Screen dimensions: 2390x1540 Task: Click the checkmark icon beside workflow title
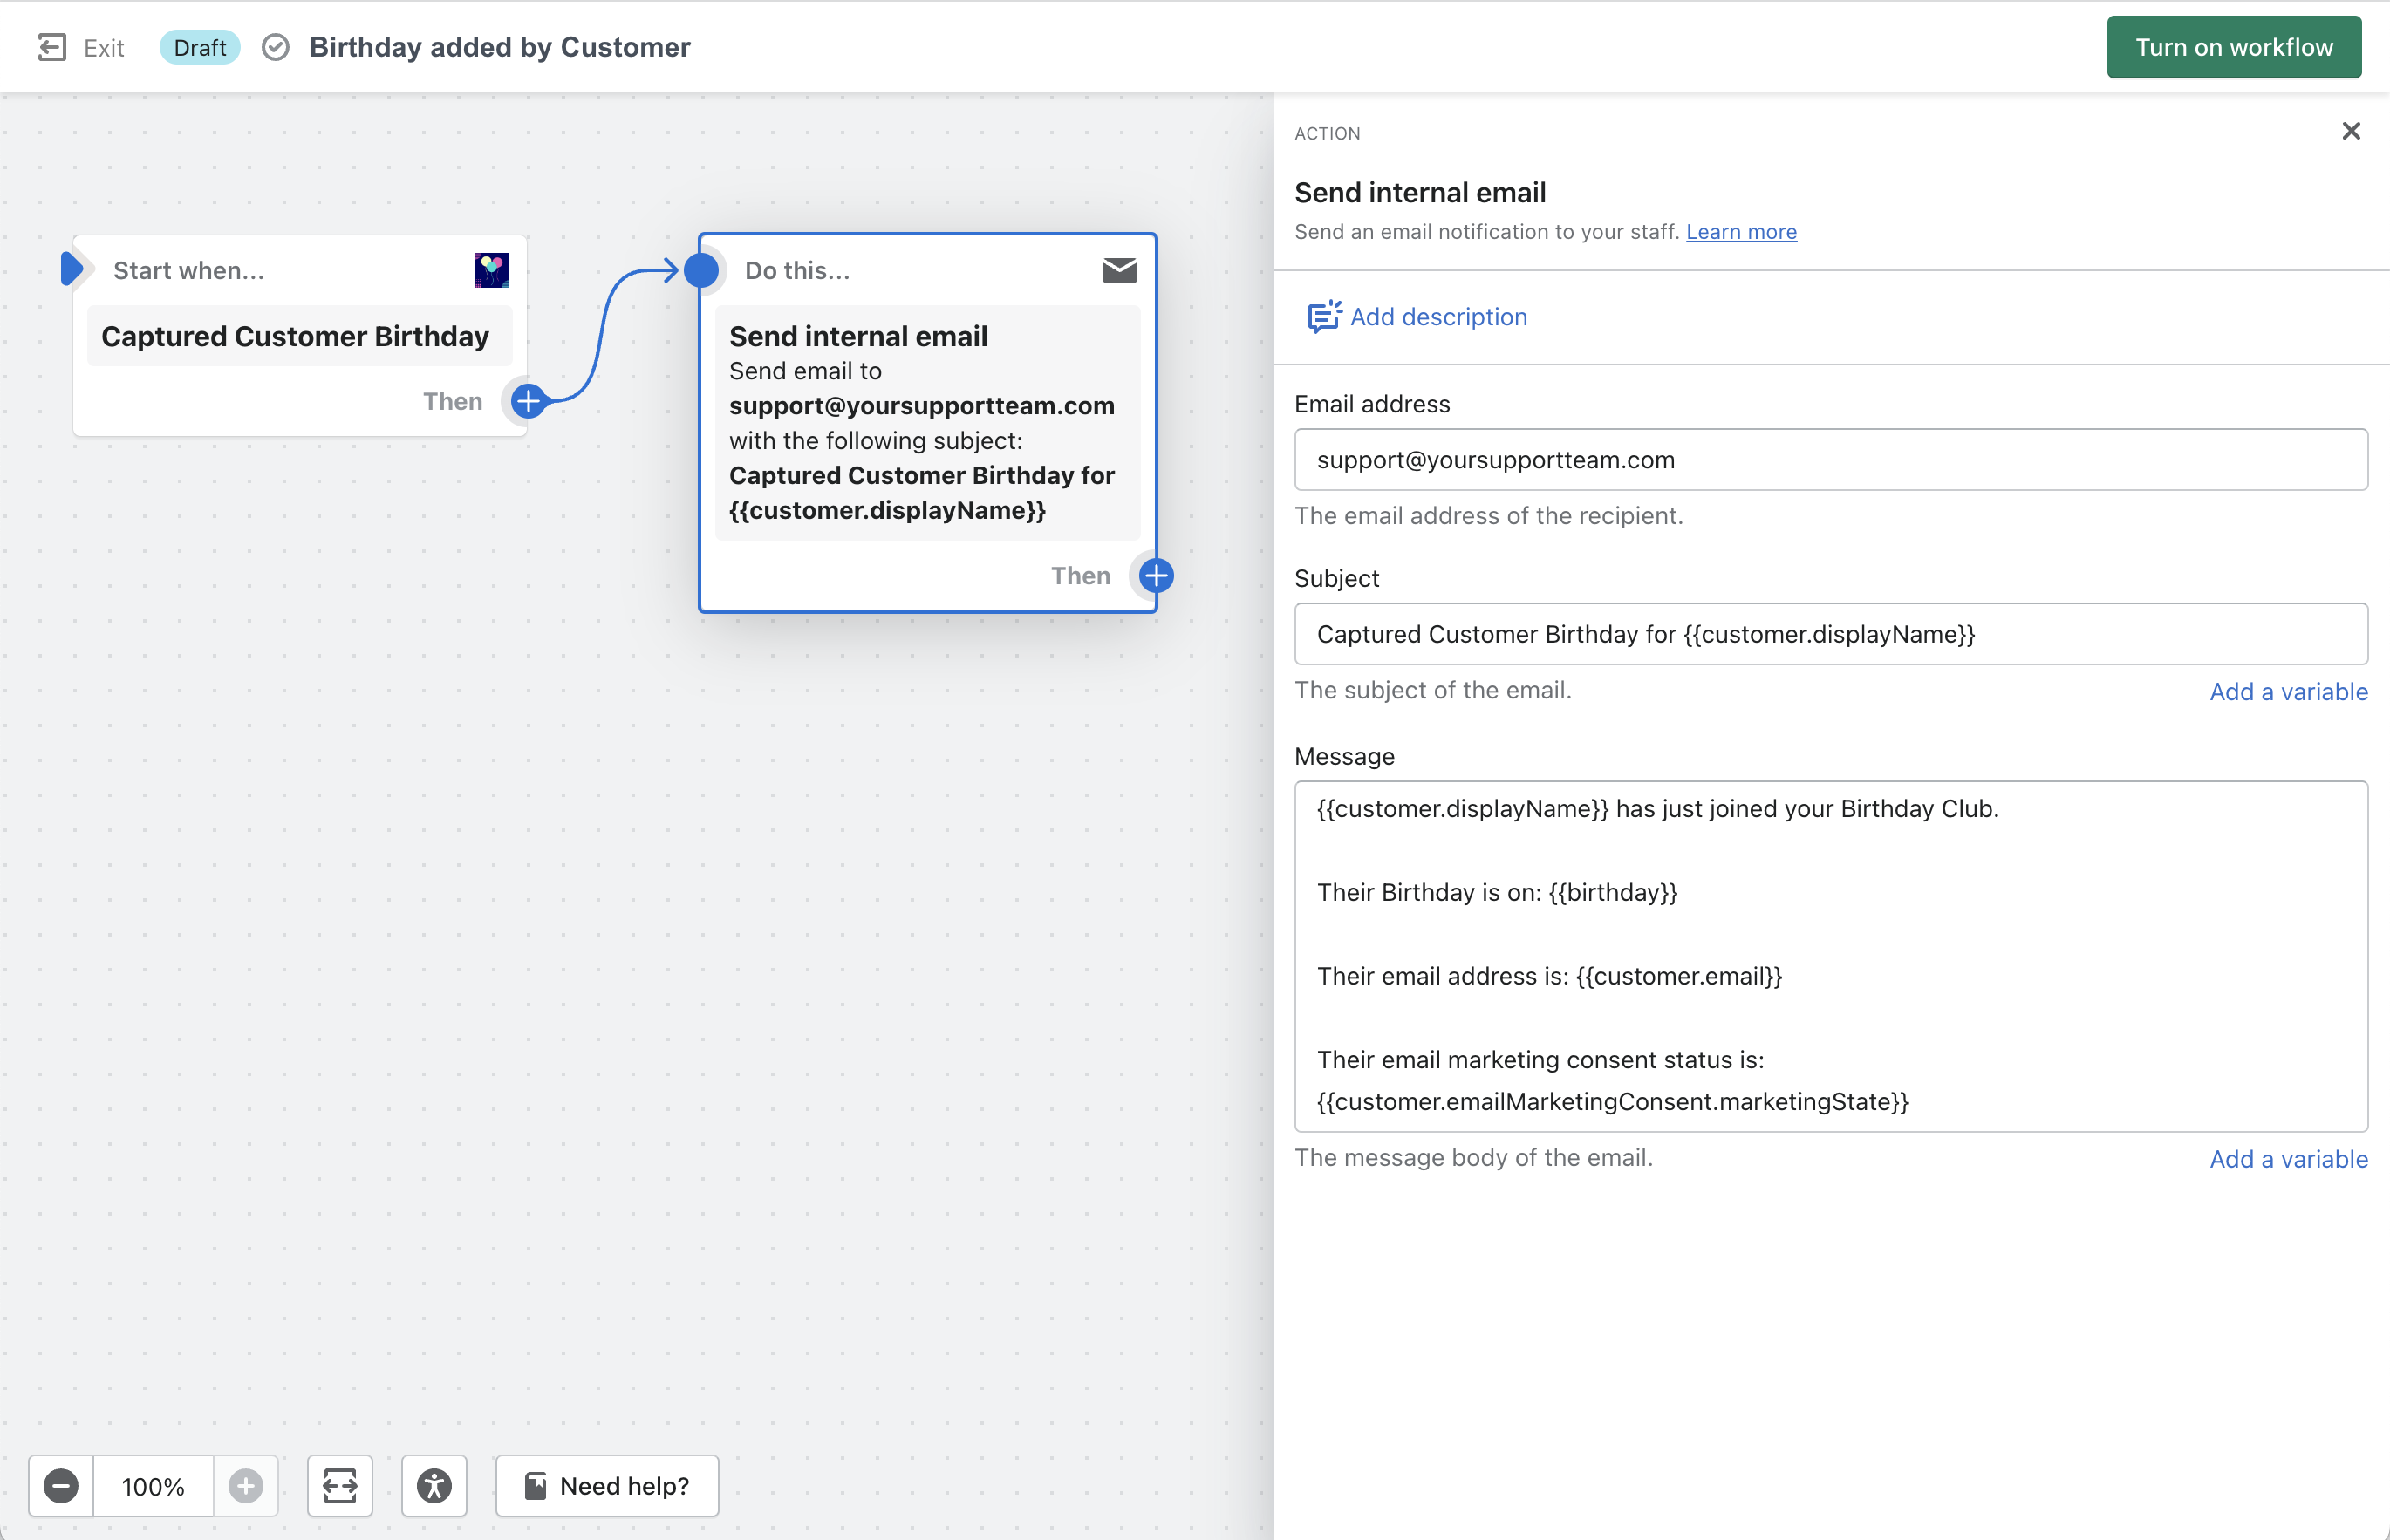tap(275, 47)
